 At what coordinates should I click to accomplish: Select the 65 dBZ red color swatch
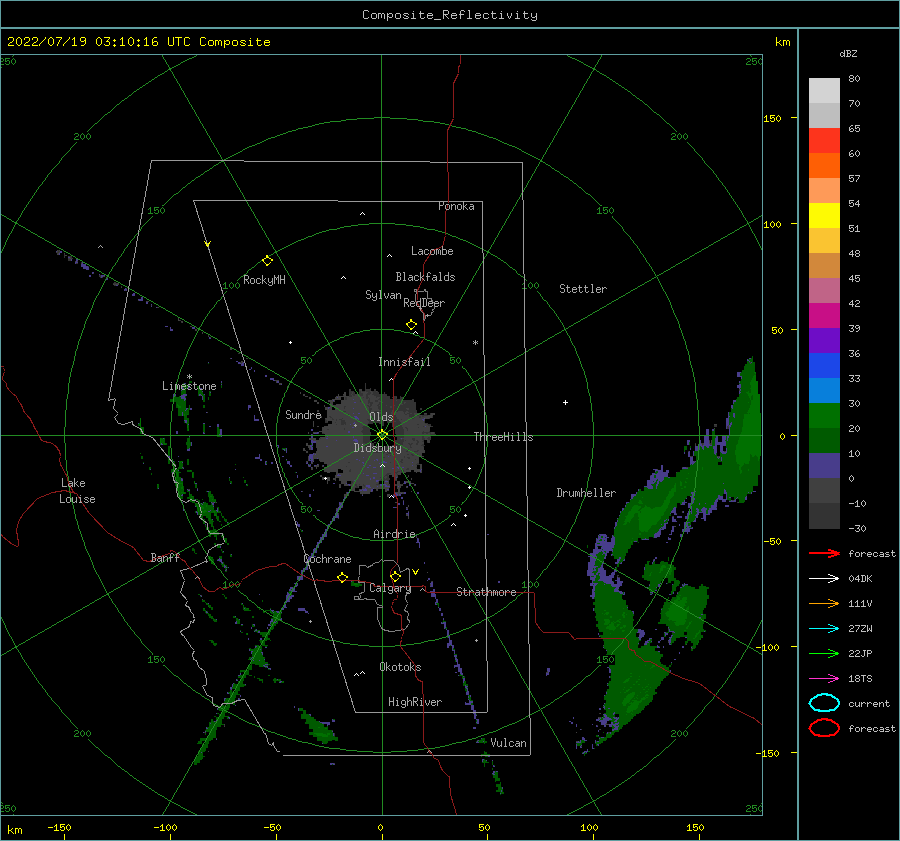(824, 140)
